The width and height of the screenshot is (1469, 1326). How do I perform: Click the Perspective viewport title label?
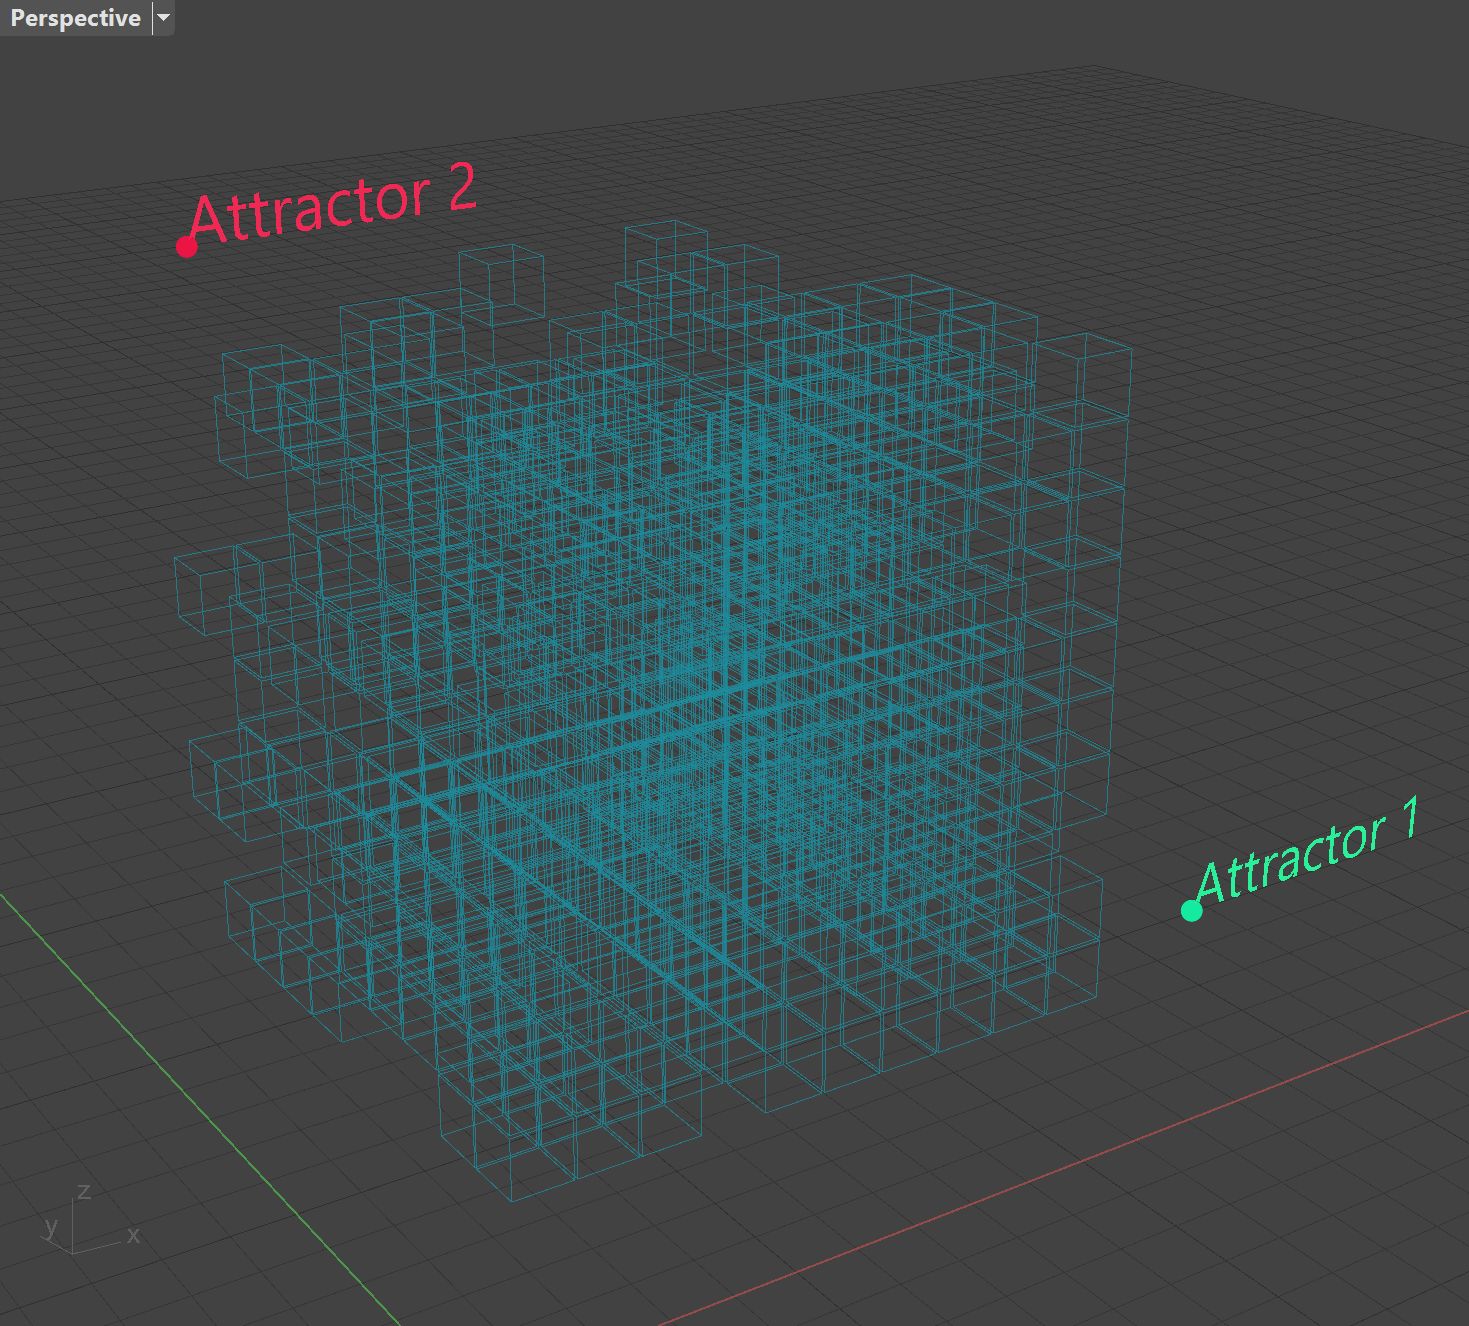[75, 18]
